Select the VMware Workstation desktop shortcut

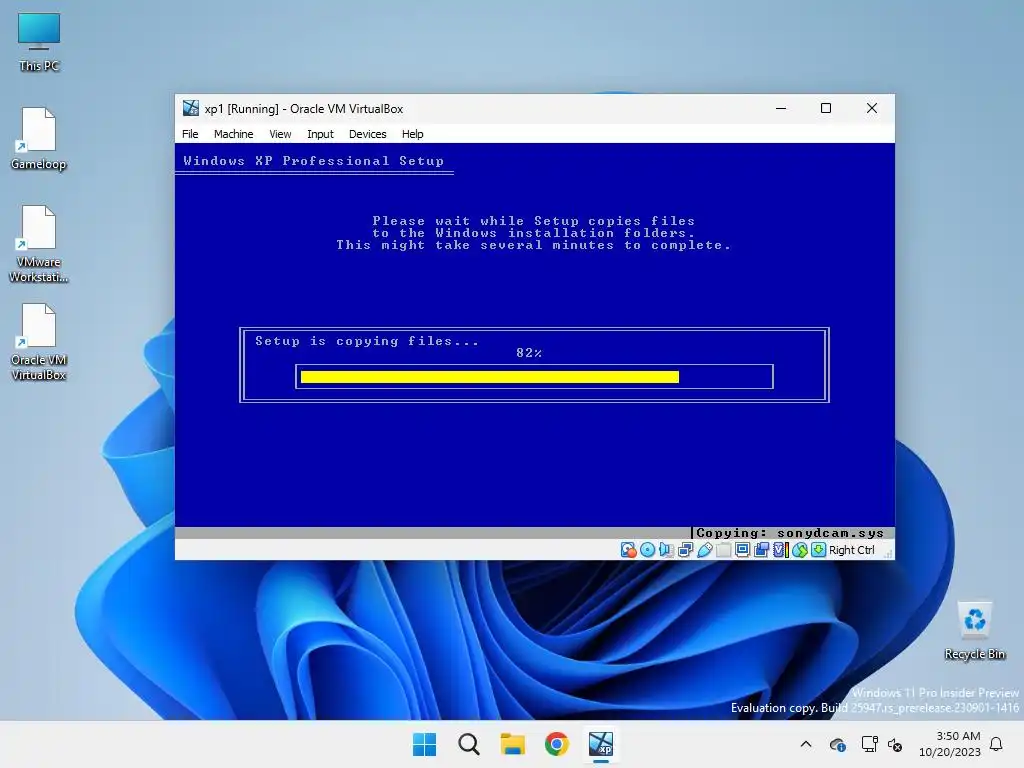pos(39,244)
